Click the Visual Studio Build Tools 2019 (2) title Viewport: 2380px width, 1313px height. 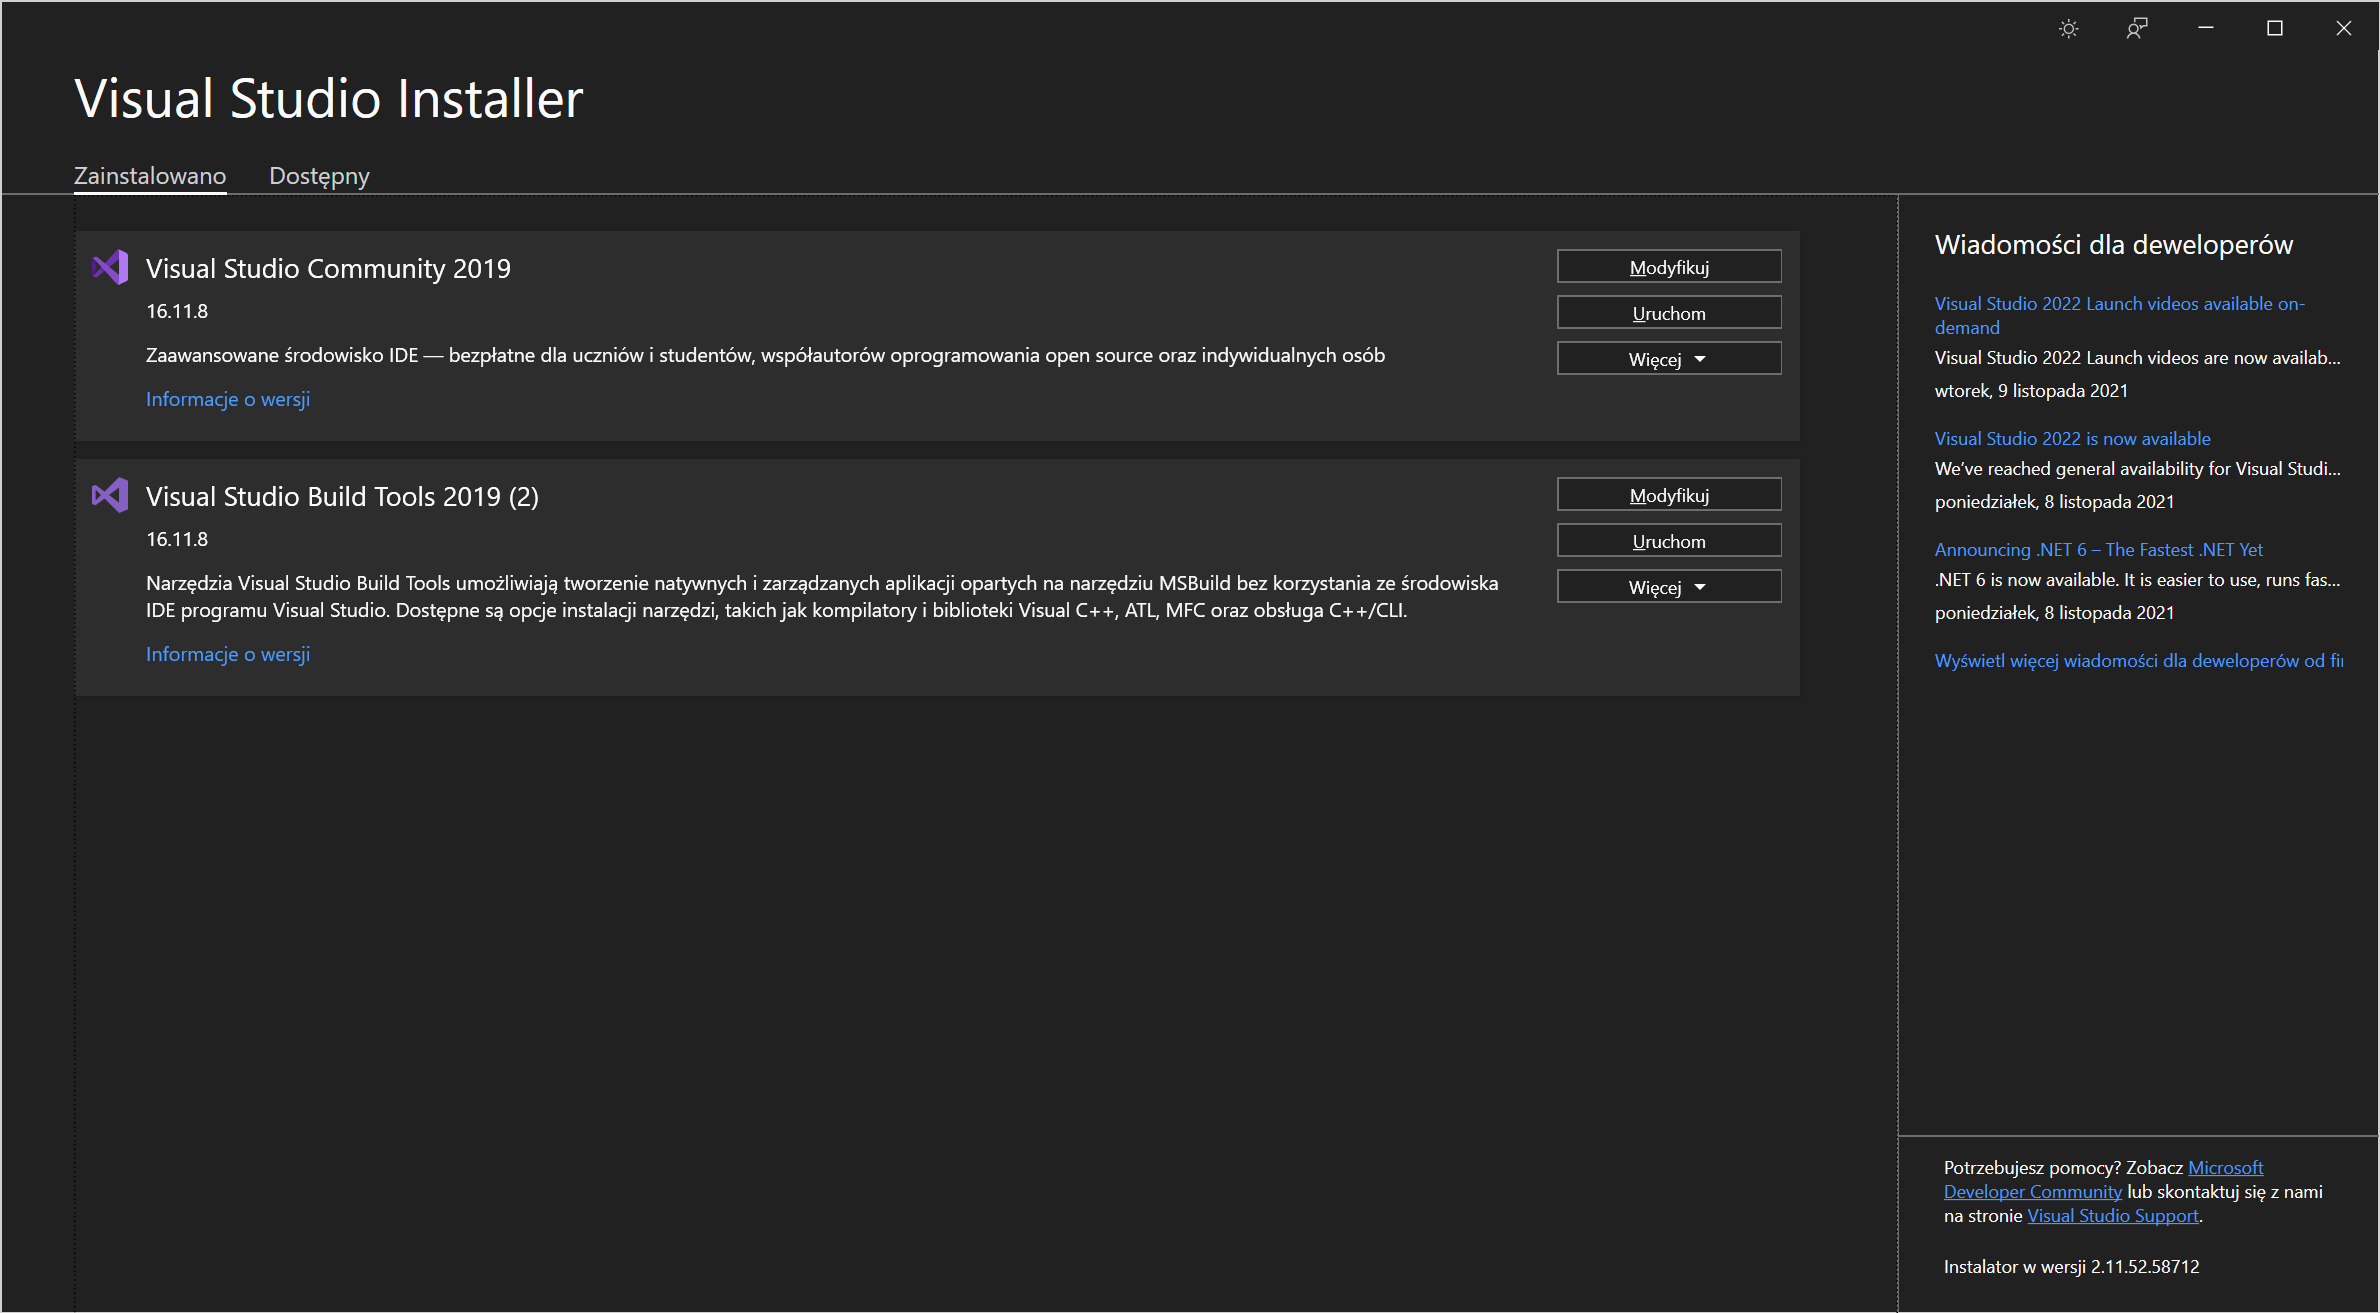(342, 496)
